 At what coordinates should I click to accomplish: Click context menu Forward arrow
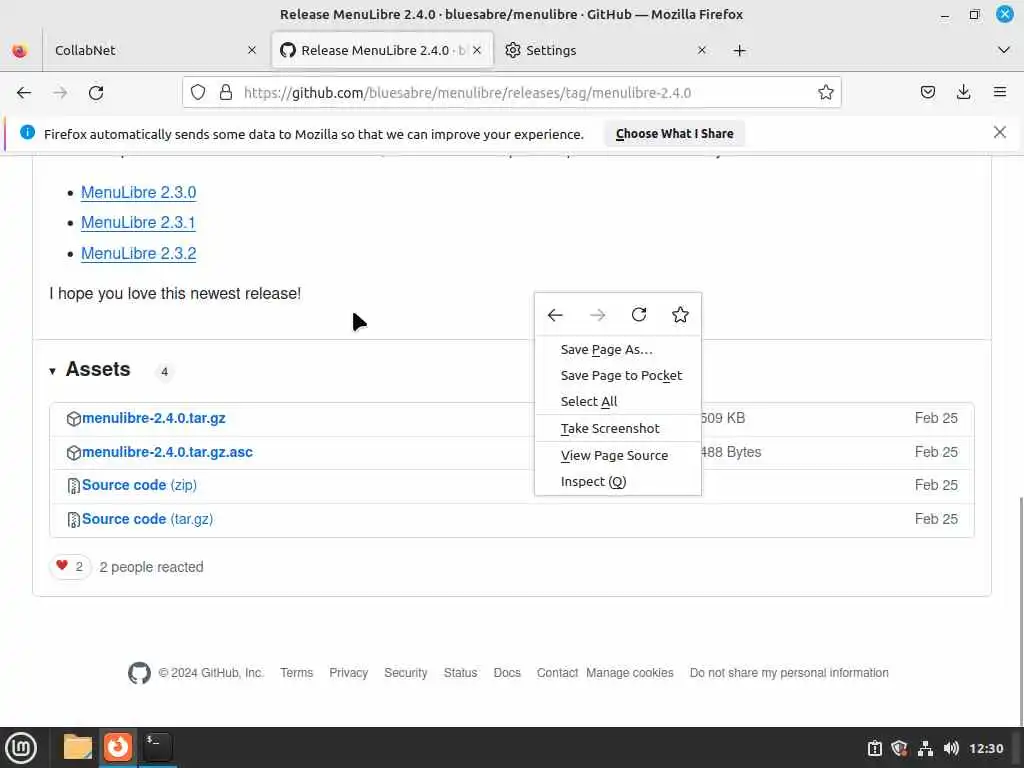click(598, 315)
